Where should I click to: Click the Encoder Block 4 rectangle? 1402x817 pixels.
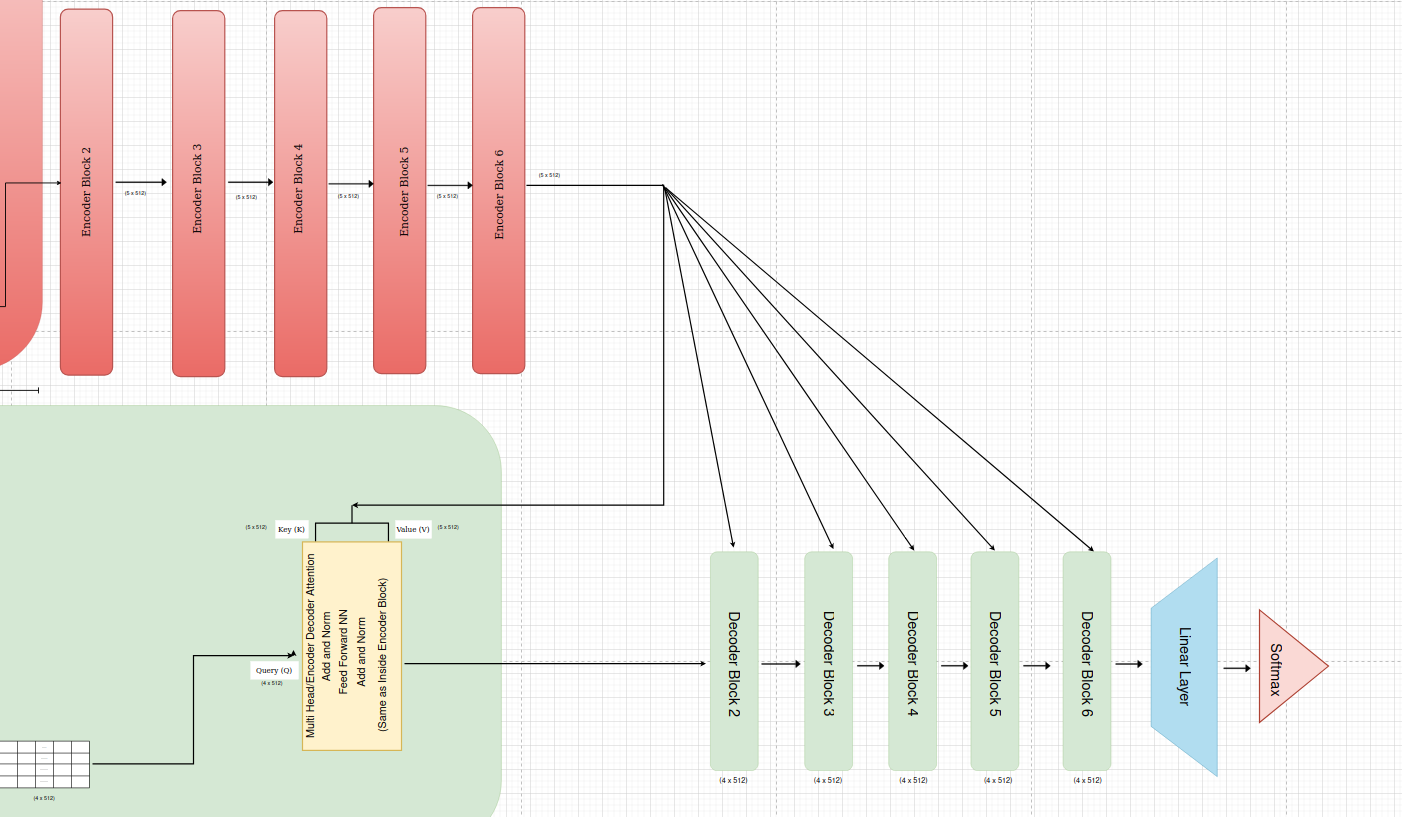point(300,194)
